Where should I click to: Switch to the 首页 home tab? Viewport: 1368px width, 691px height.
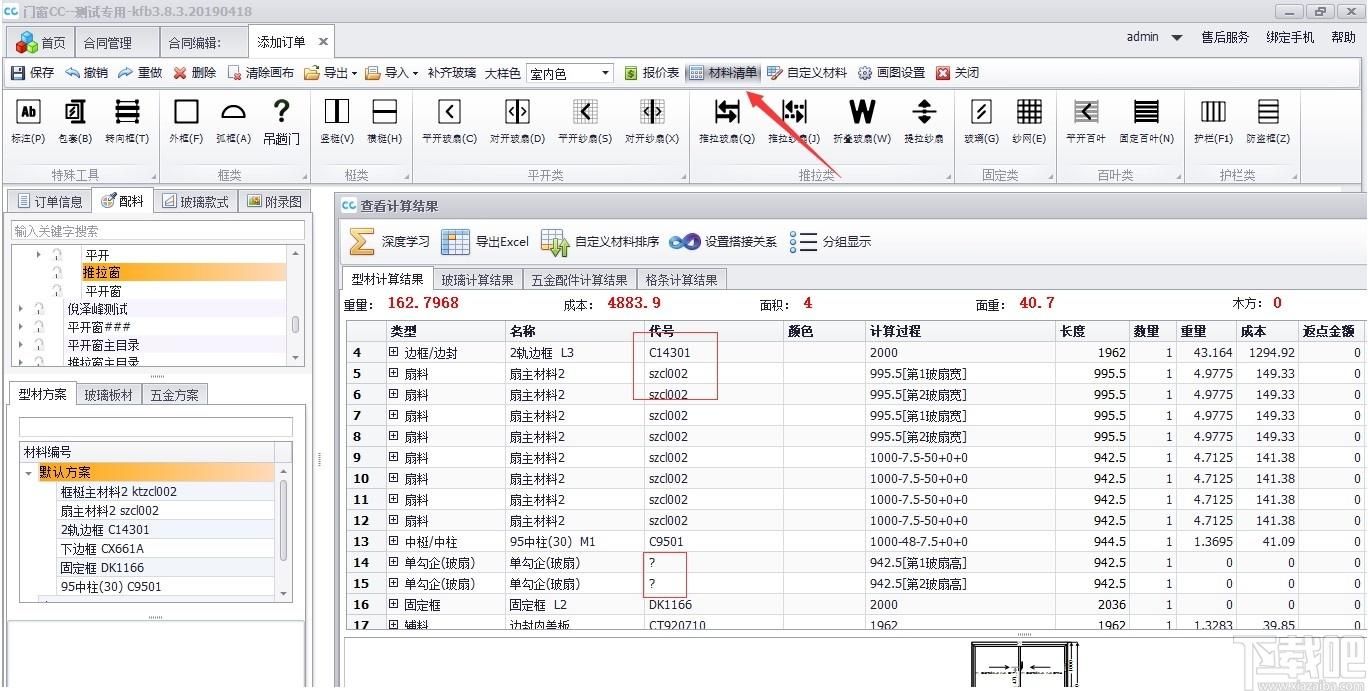(x=42, y=43)
